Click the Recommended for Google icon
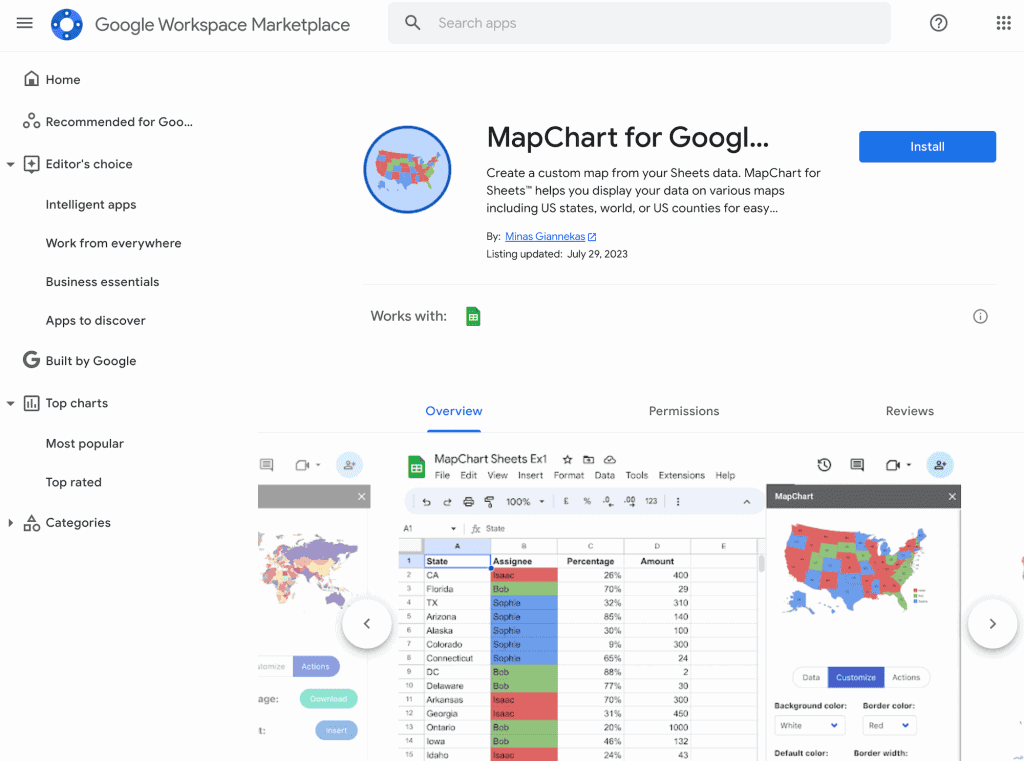Image resolution: width=1024 pixels, height=761 pixels. coord(31,121)
